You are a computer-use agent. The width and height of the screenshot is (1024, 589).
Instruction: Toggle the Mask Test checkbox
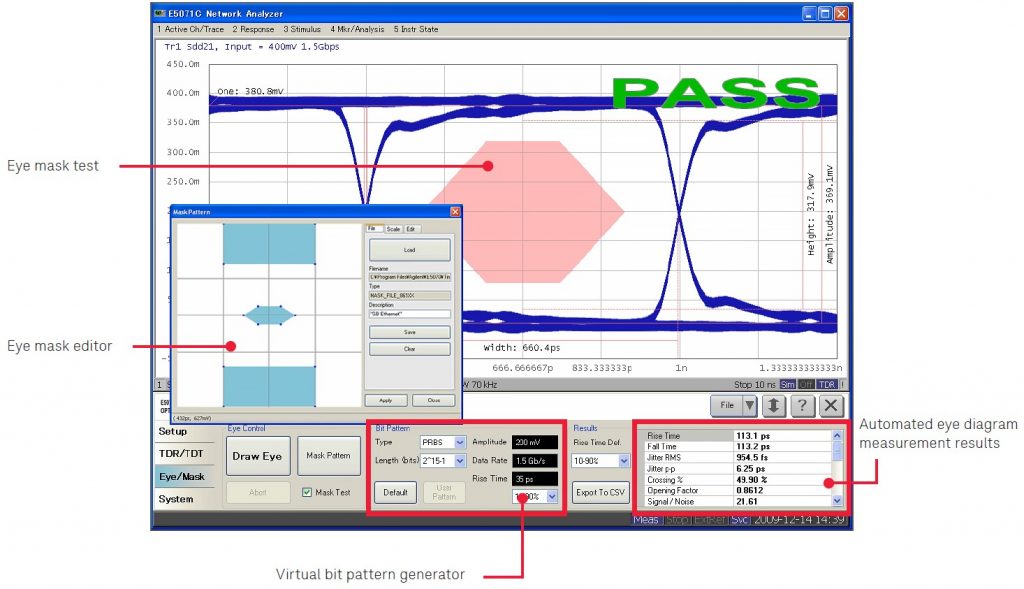click(308, 492)
